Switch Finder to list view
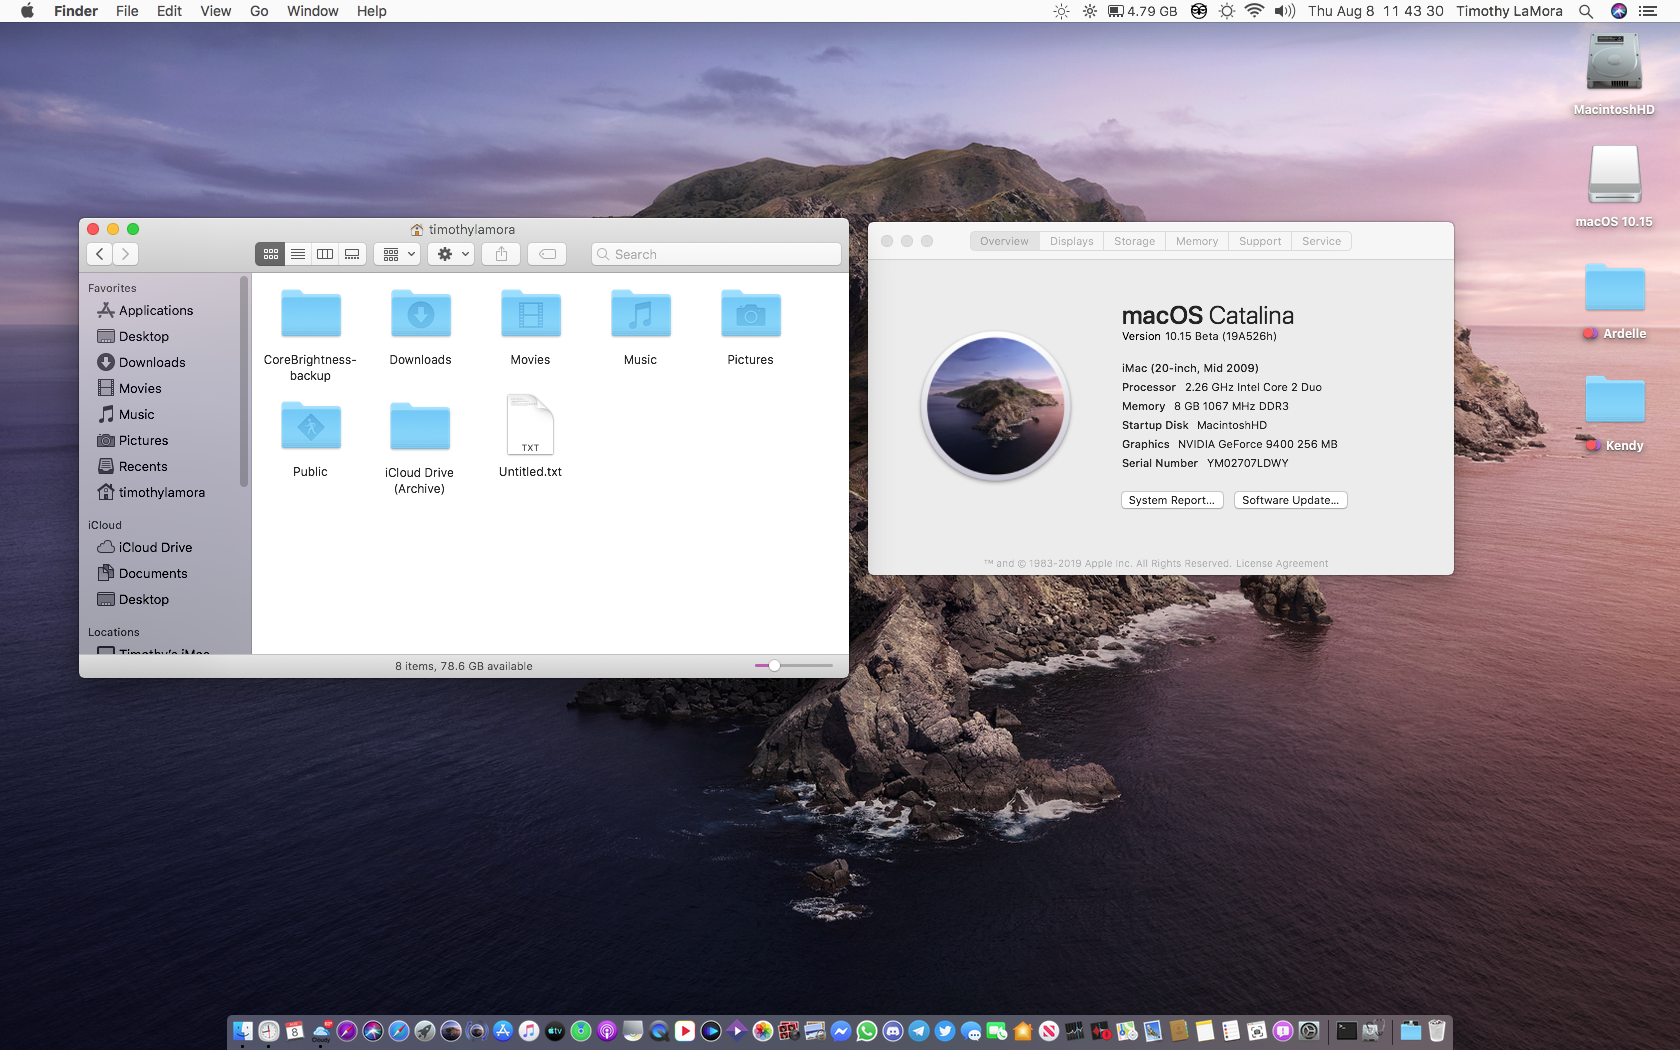Image resolution: width=1680 pixels, height=1050 pixels. [x=298, y=254]
